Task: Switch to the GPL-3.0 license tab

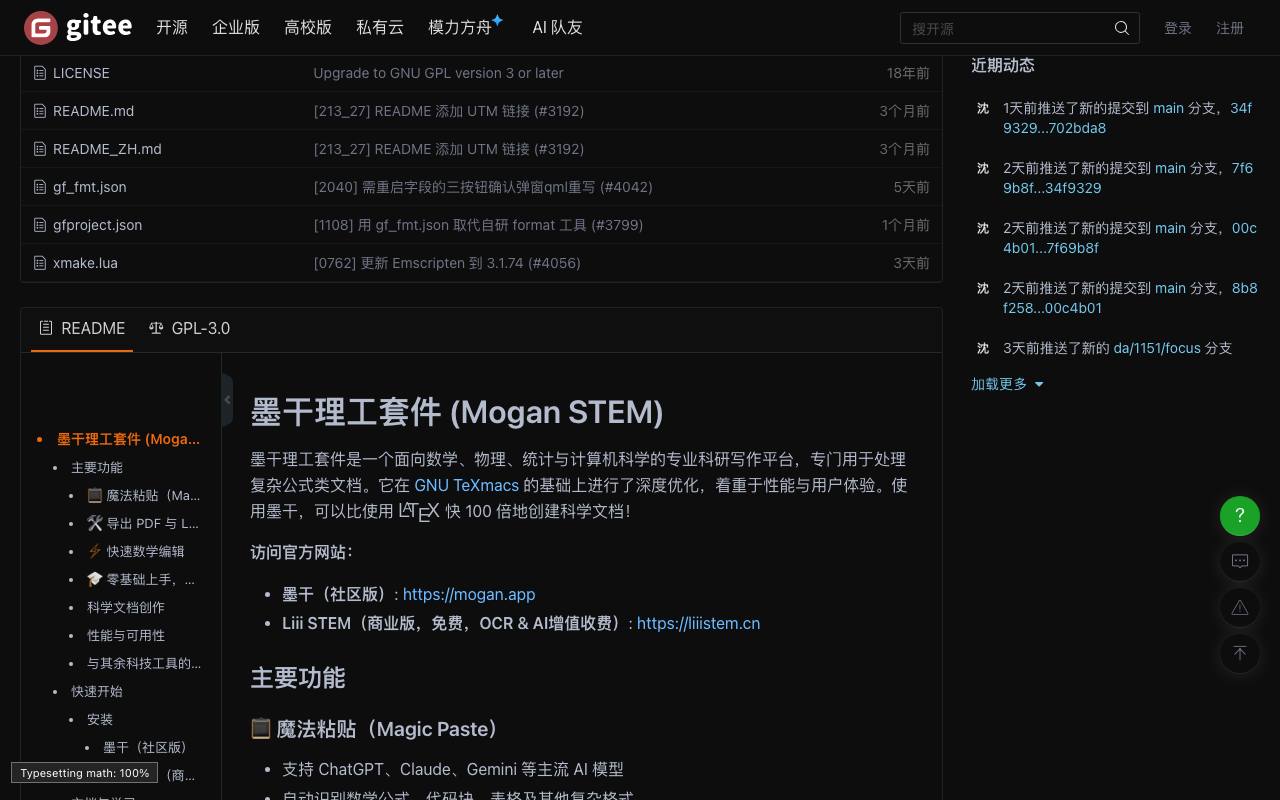Action: pos(189,328)
